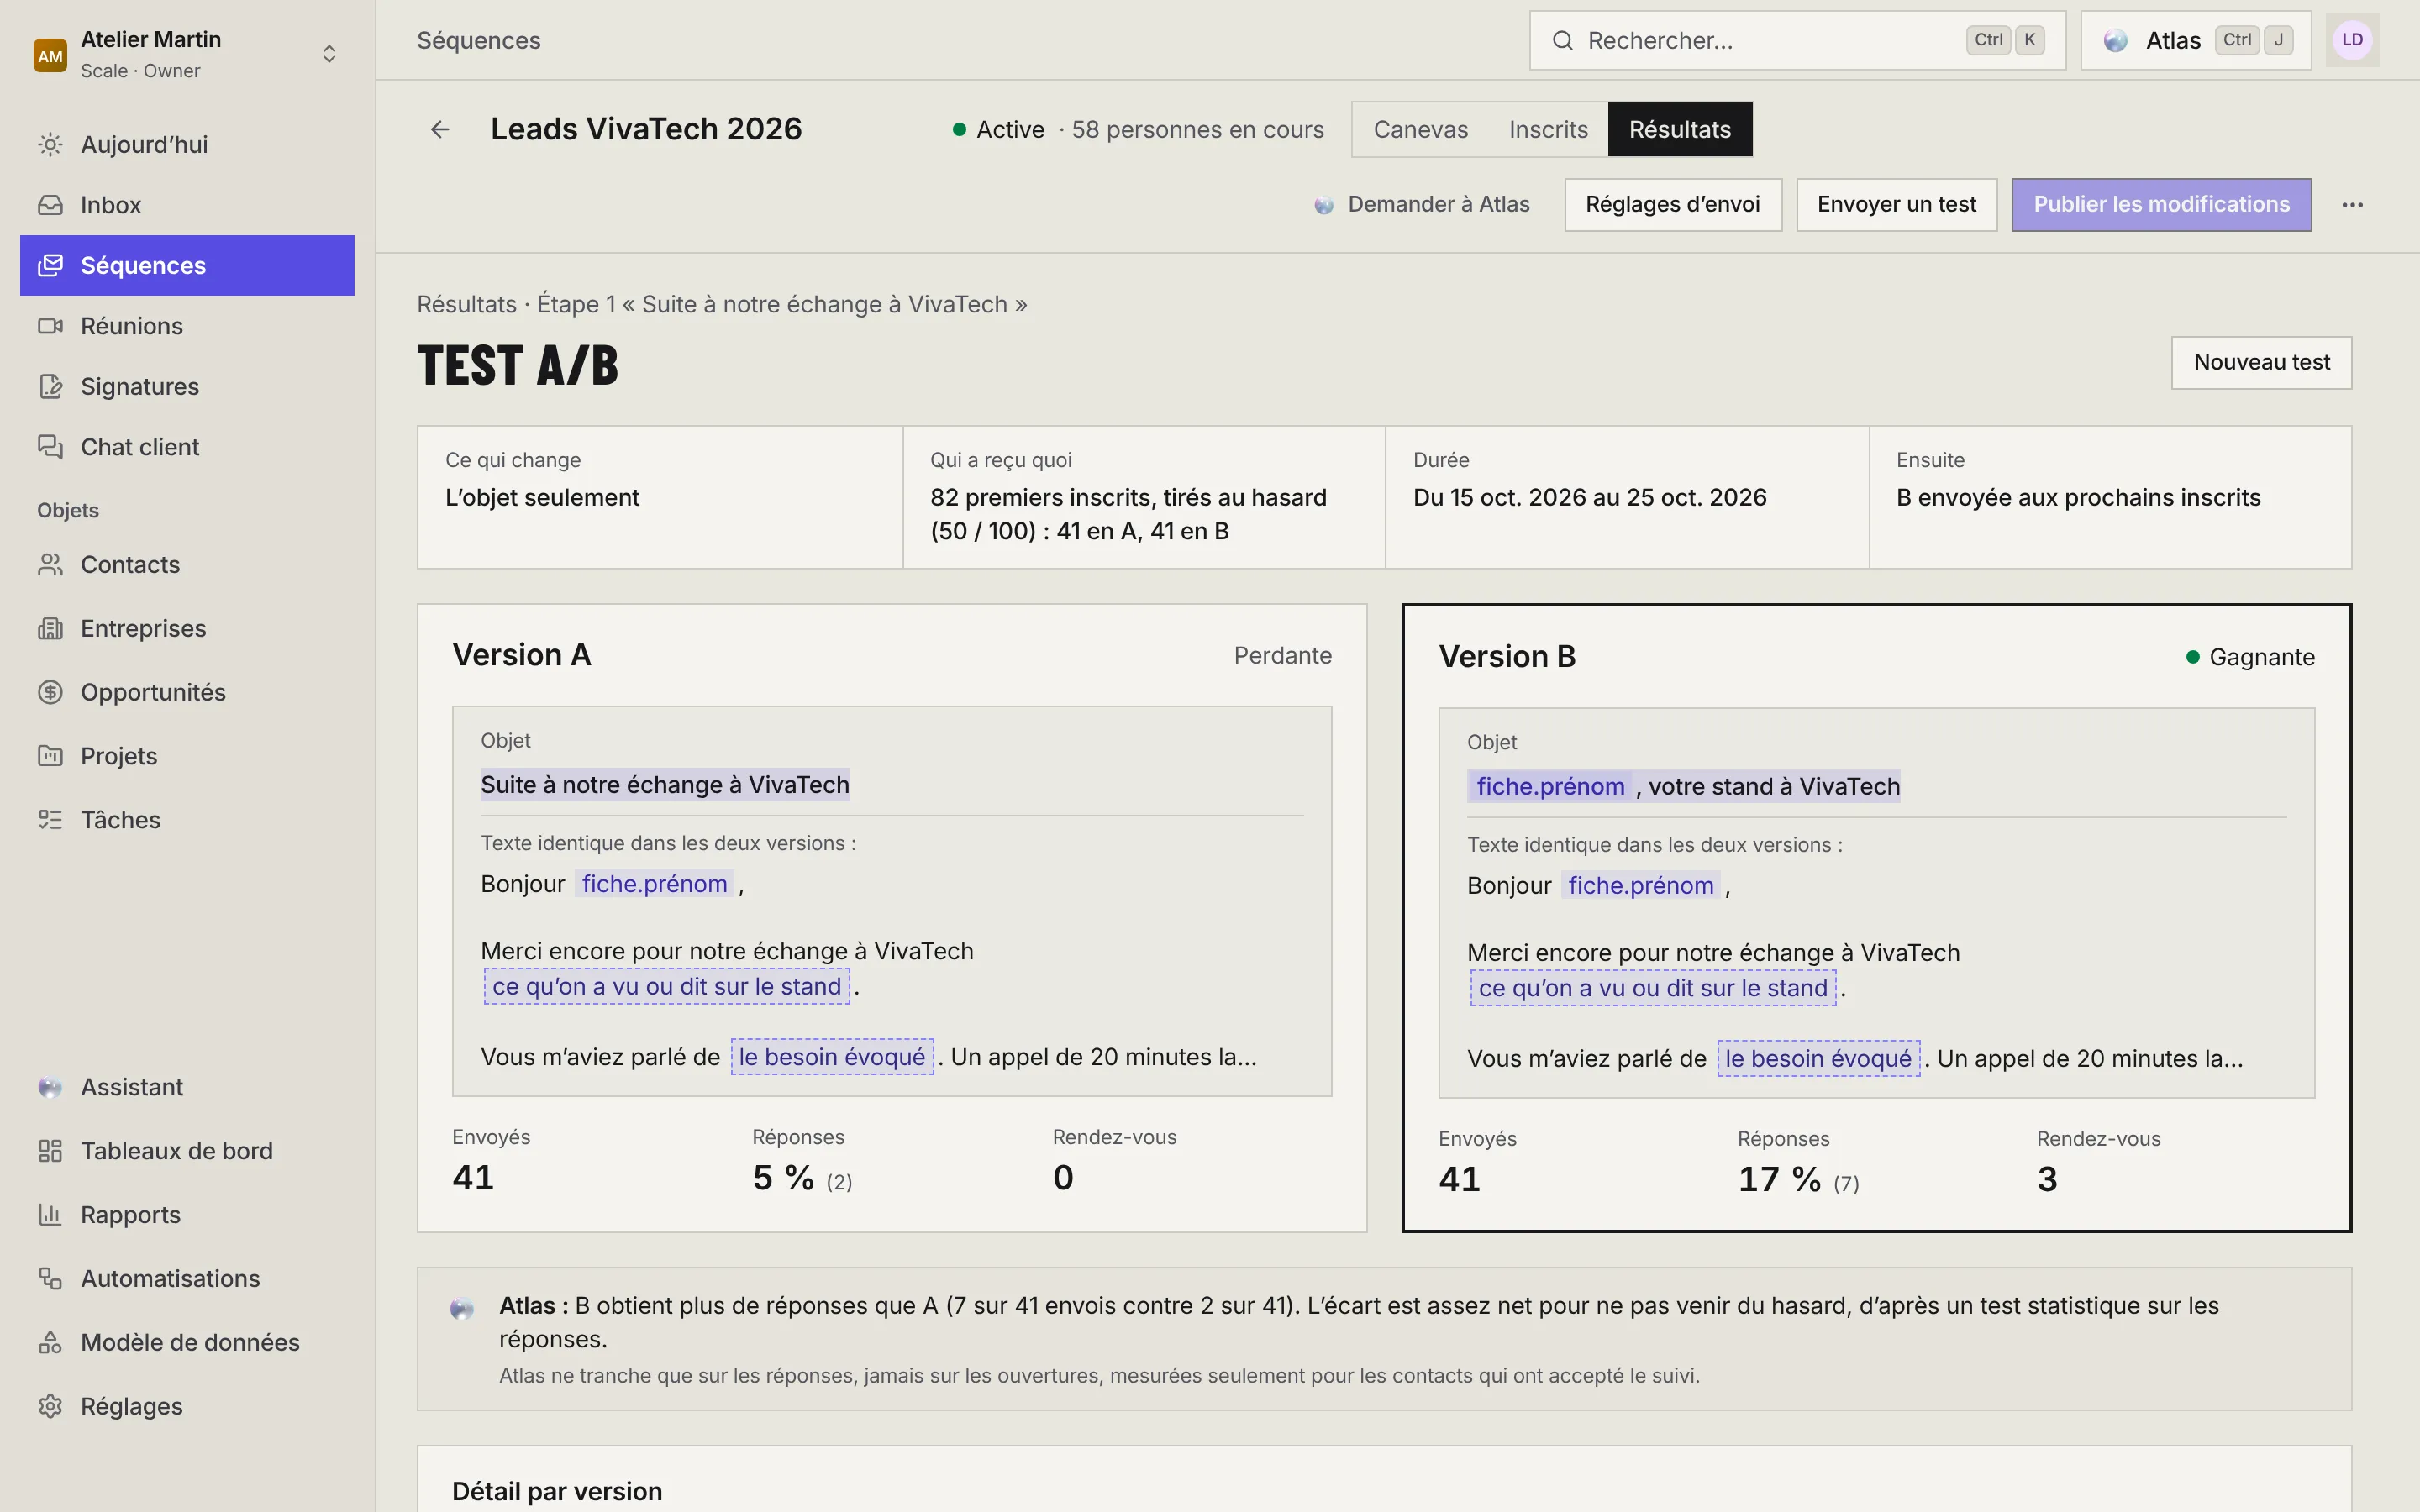Screen dimensions: 2420x1512
Task: Click the Inbox tray icon
Action: coord(50,205)
